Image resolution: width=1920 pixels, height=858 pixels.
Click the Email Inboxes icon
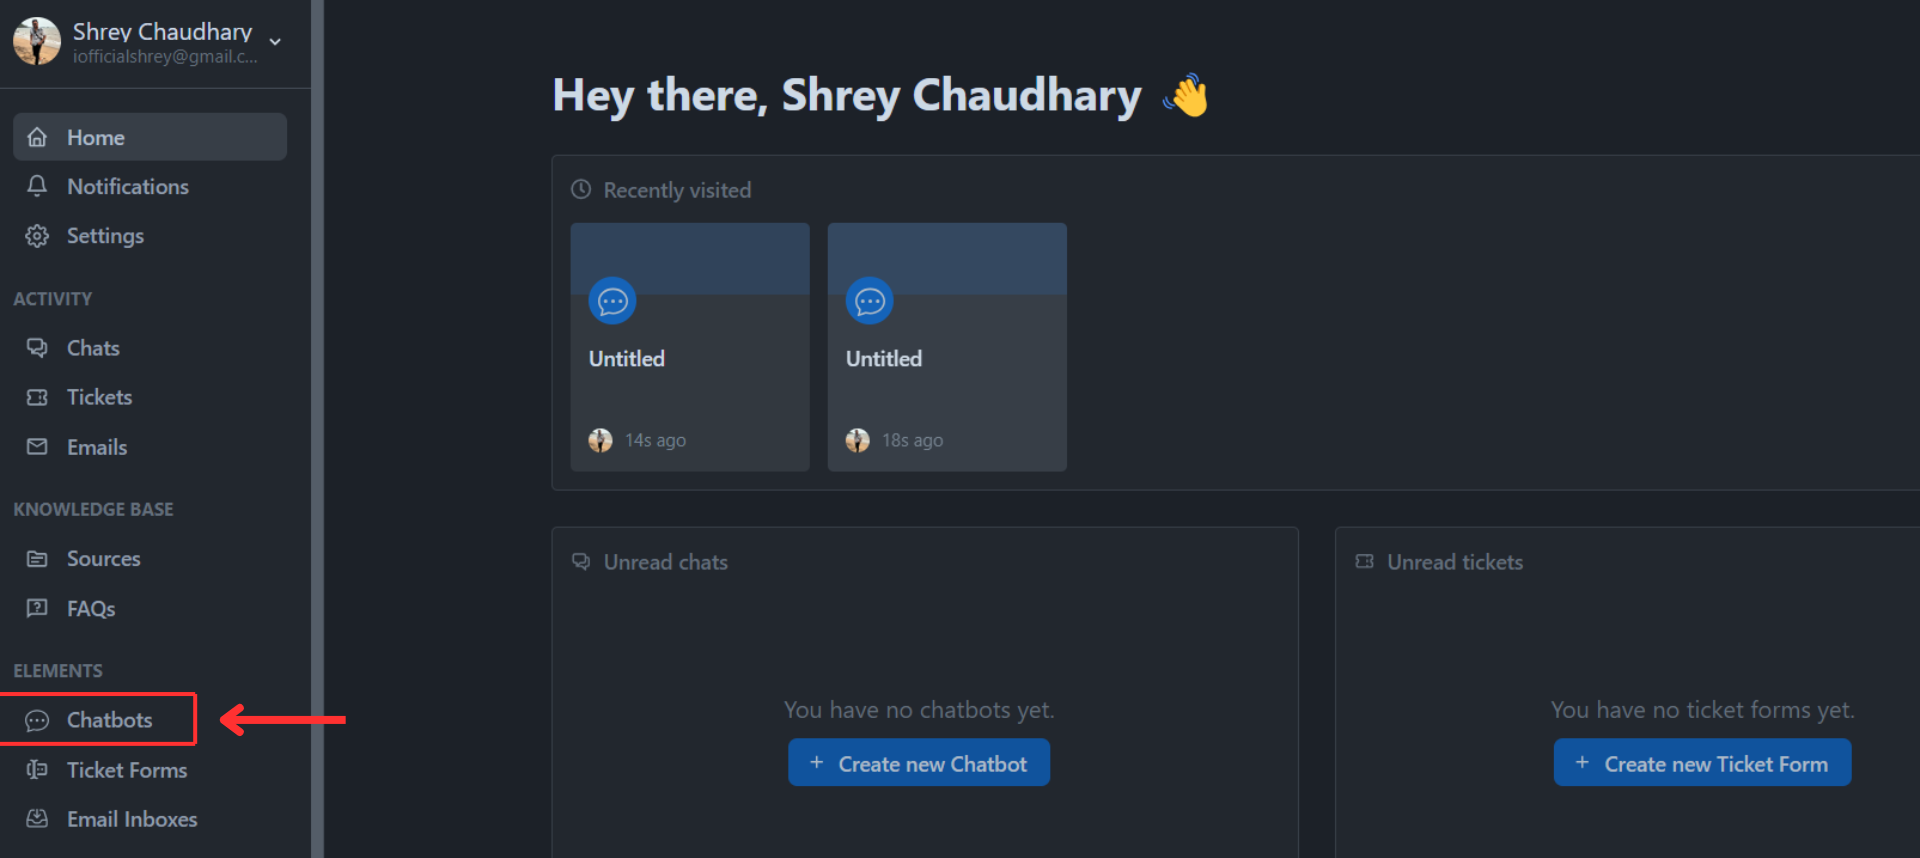[37, 818]
